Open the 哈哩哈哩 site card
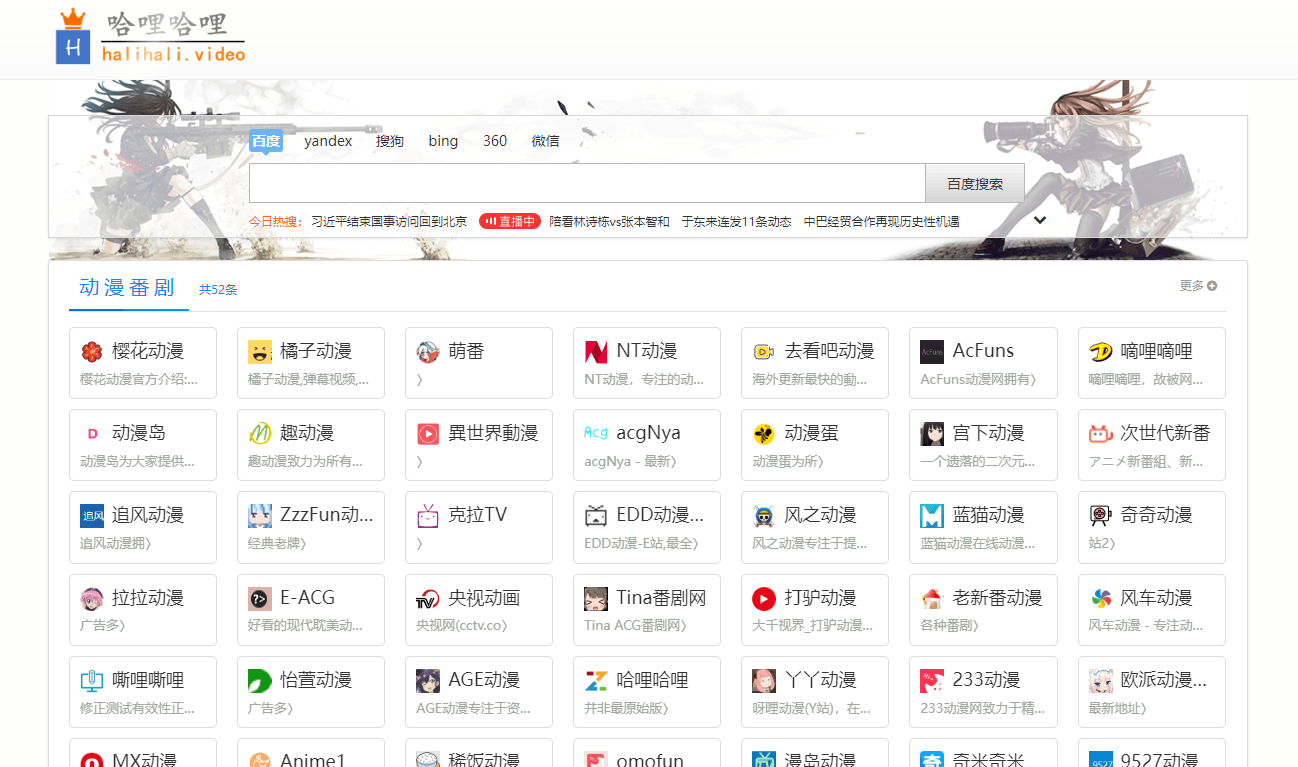 [x=647, y=692]
